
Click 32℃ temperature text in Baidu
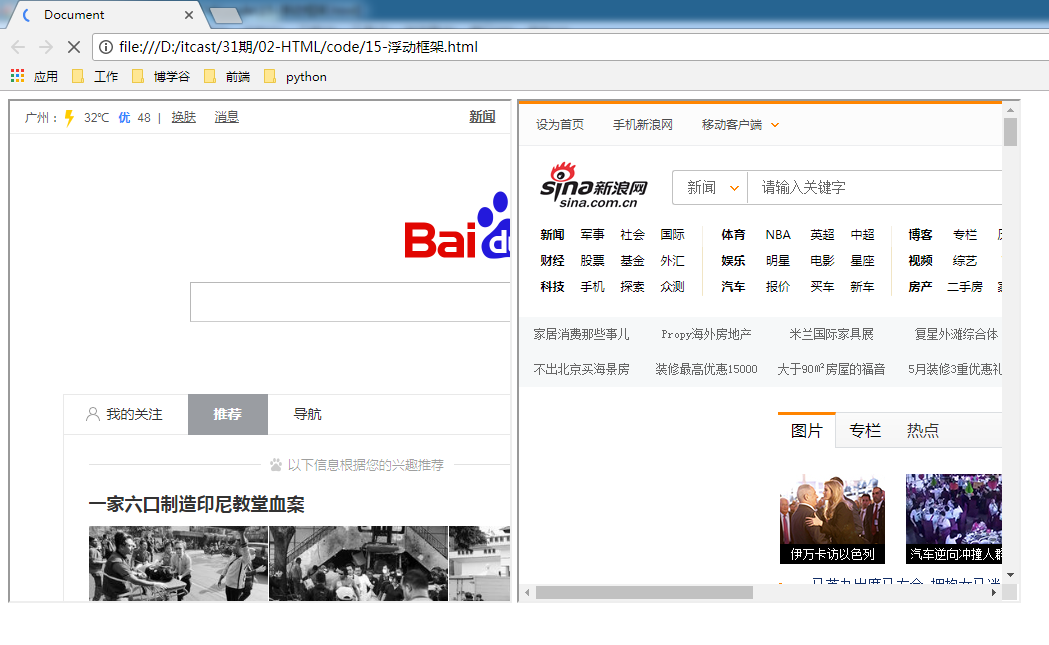pyautogui.click(x=96, y=118)
